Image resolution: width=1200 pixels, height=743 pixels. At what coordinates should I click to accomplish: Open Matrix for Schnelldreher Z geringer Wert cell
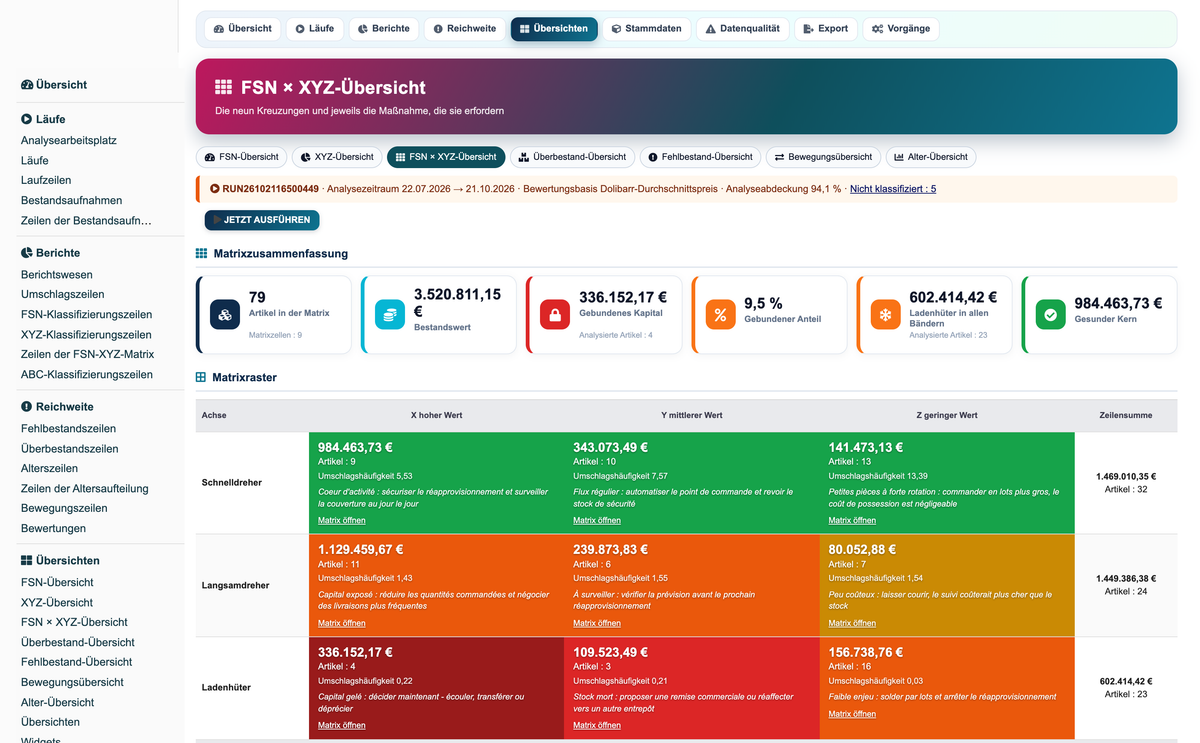click(x=853, y=520)
